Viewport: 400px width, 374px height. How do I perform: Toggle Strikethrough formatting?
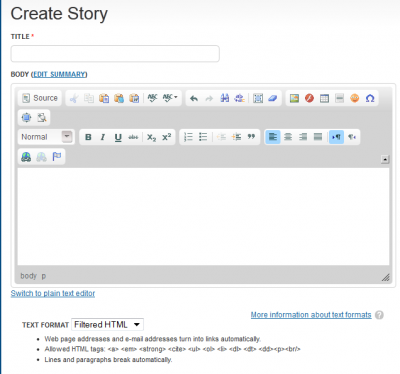(133, 137)
